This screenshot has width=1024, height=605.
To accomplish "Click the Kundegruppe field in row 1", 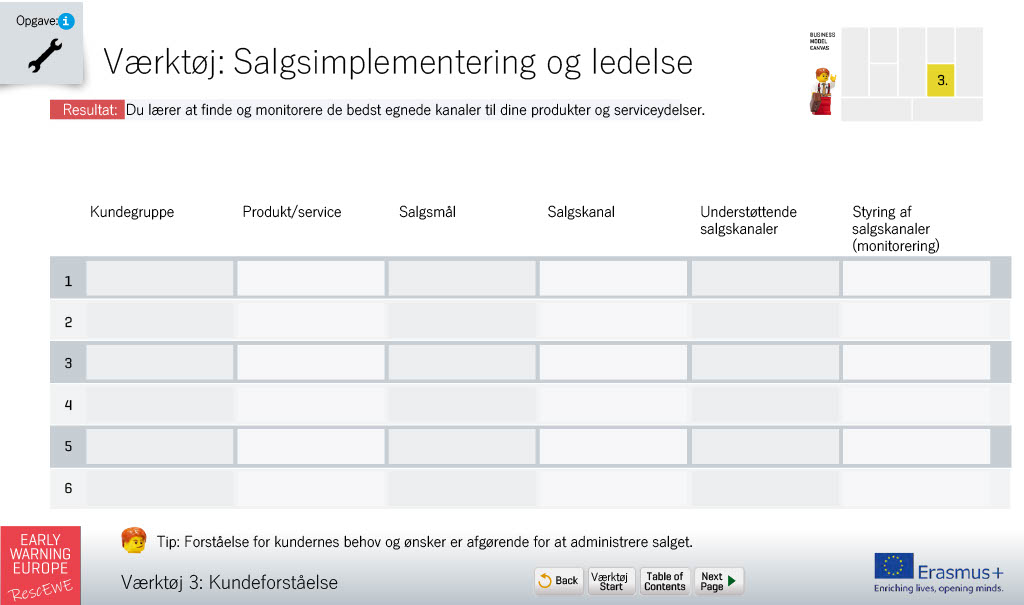I will 159,278.
